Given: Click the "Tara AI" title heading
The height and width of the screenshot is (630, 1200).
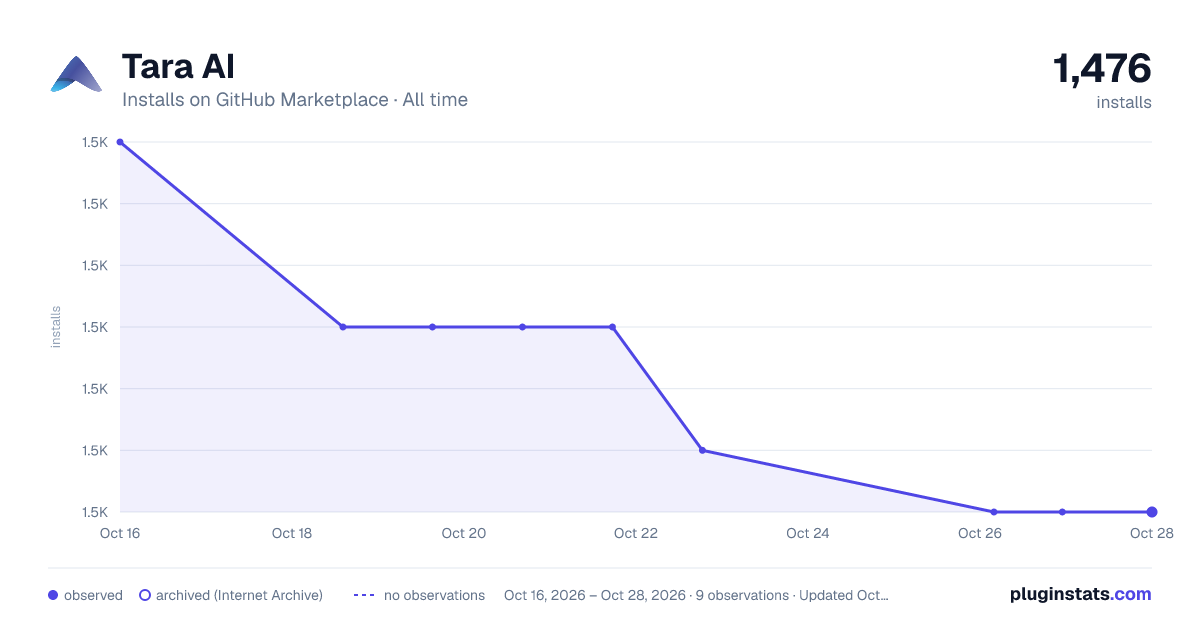Looking at the screenshot, I should point(178,67).
